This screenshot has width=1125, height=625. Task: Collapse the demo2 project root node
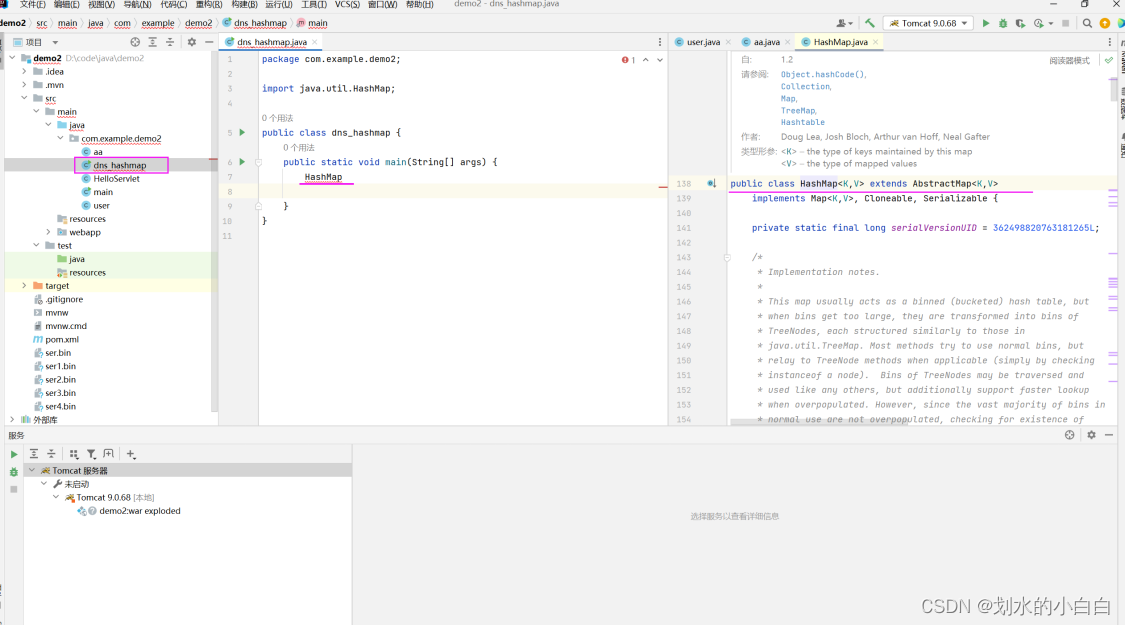[x=12, y=58]
